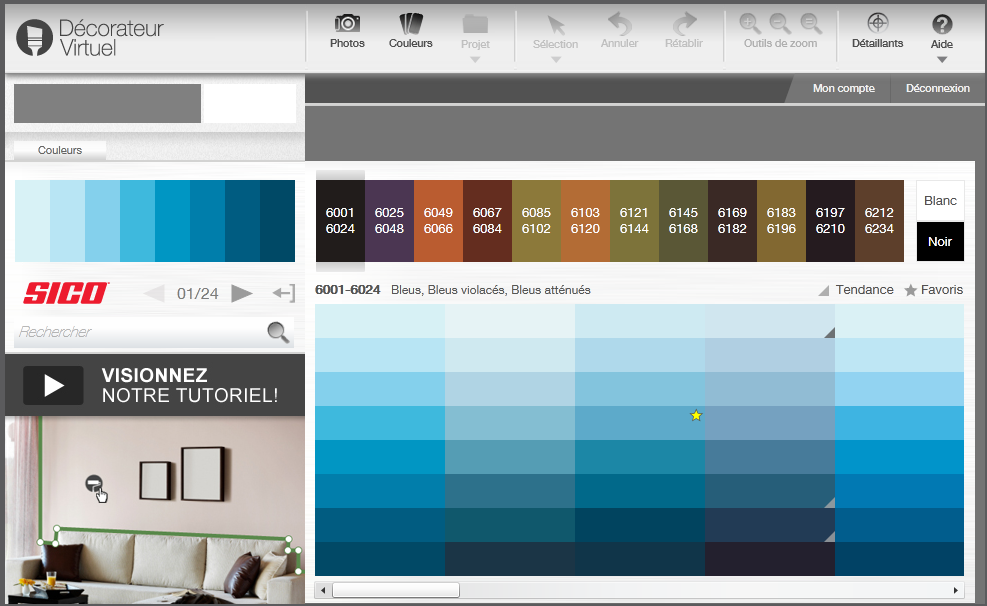Go to next color palette page
Screen dimensions: 987x606
pyautogui.click(x=242, y=293)
